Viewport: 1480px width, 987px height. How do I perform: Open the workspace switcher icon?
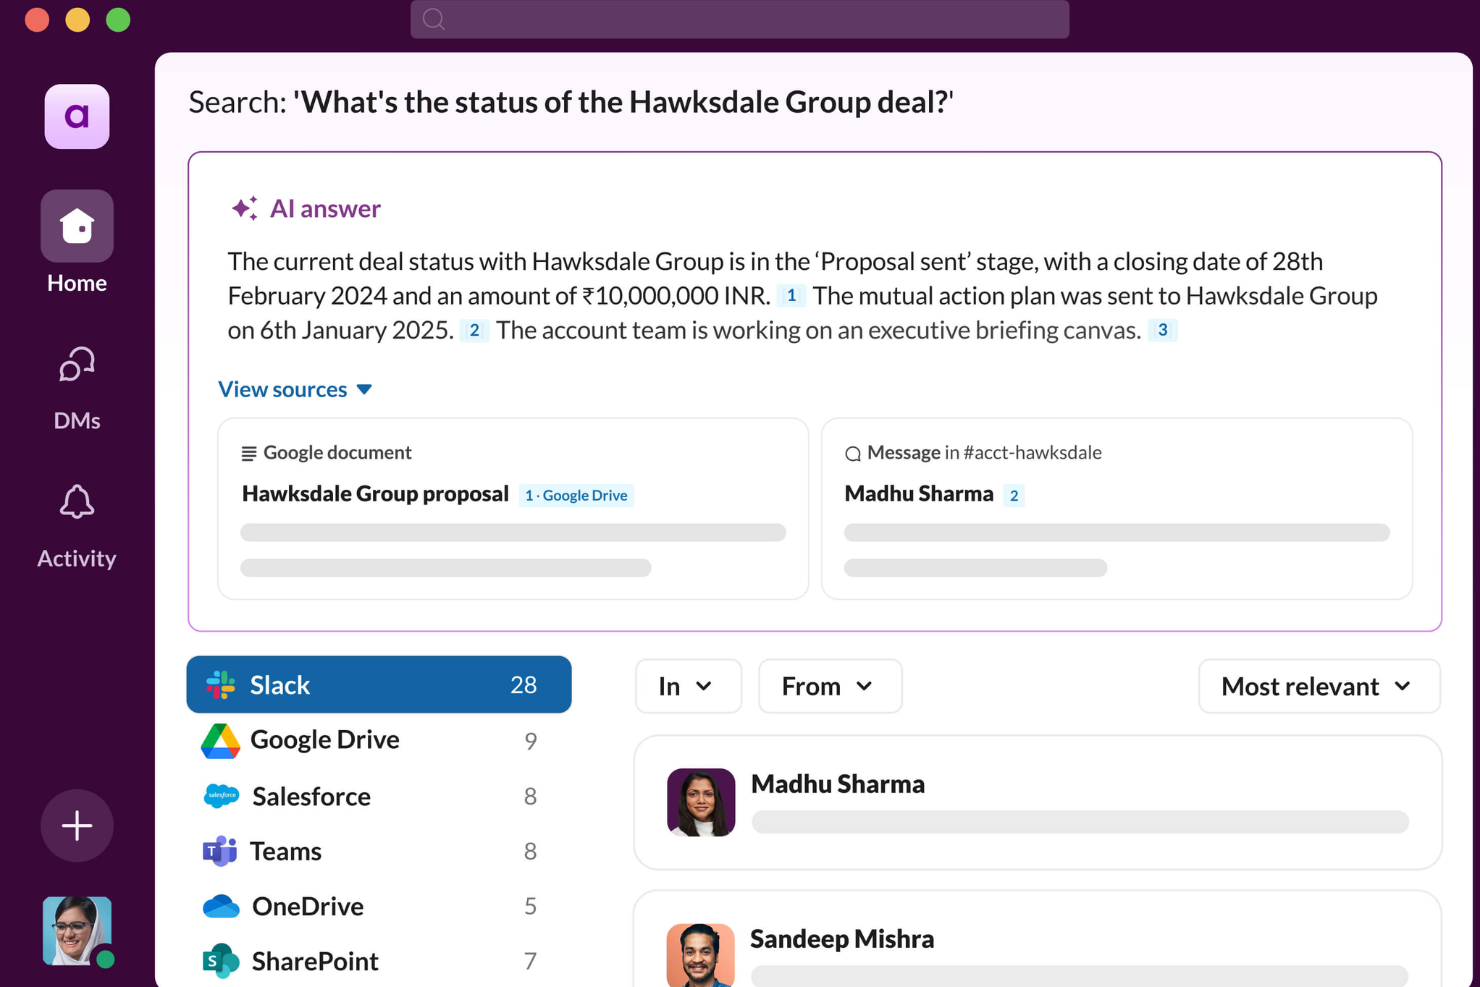(77, 117)
